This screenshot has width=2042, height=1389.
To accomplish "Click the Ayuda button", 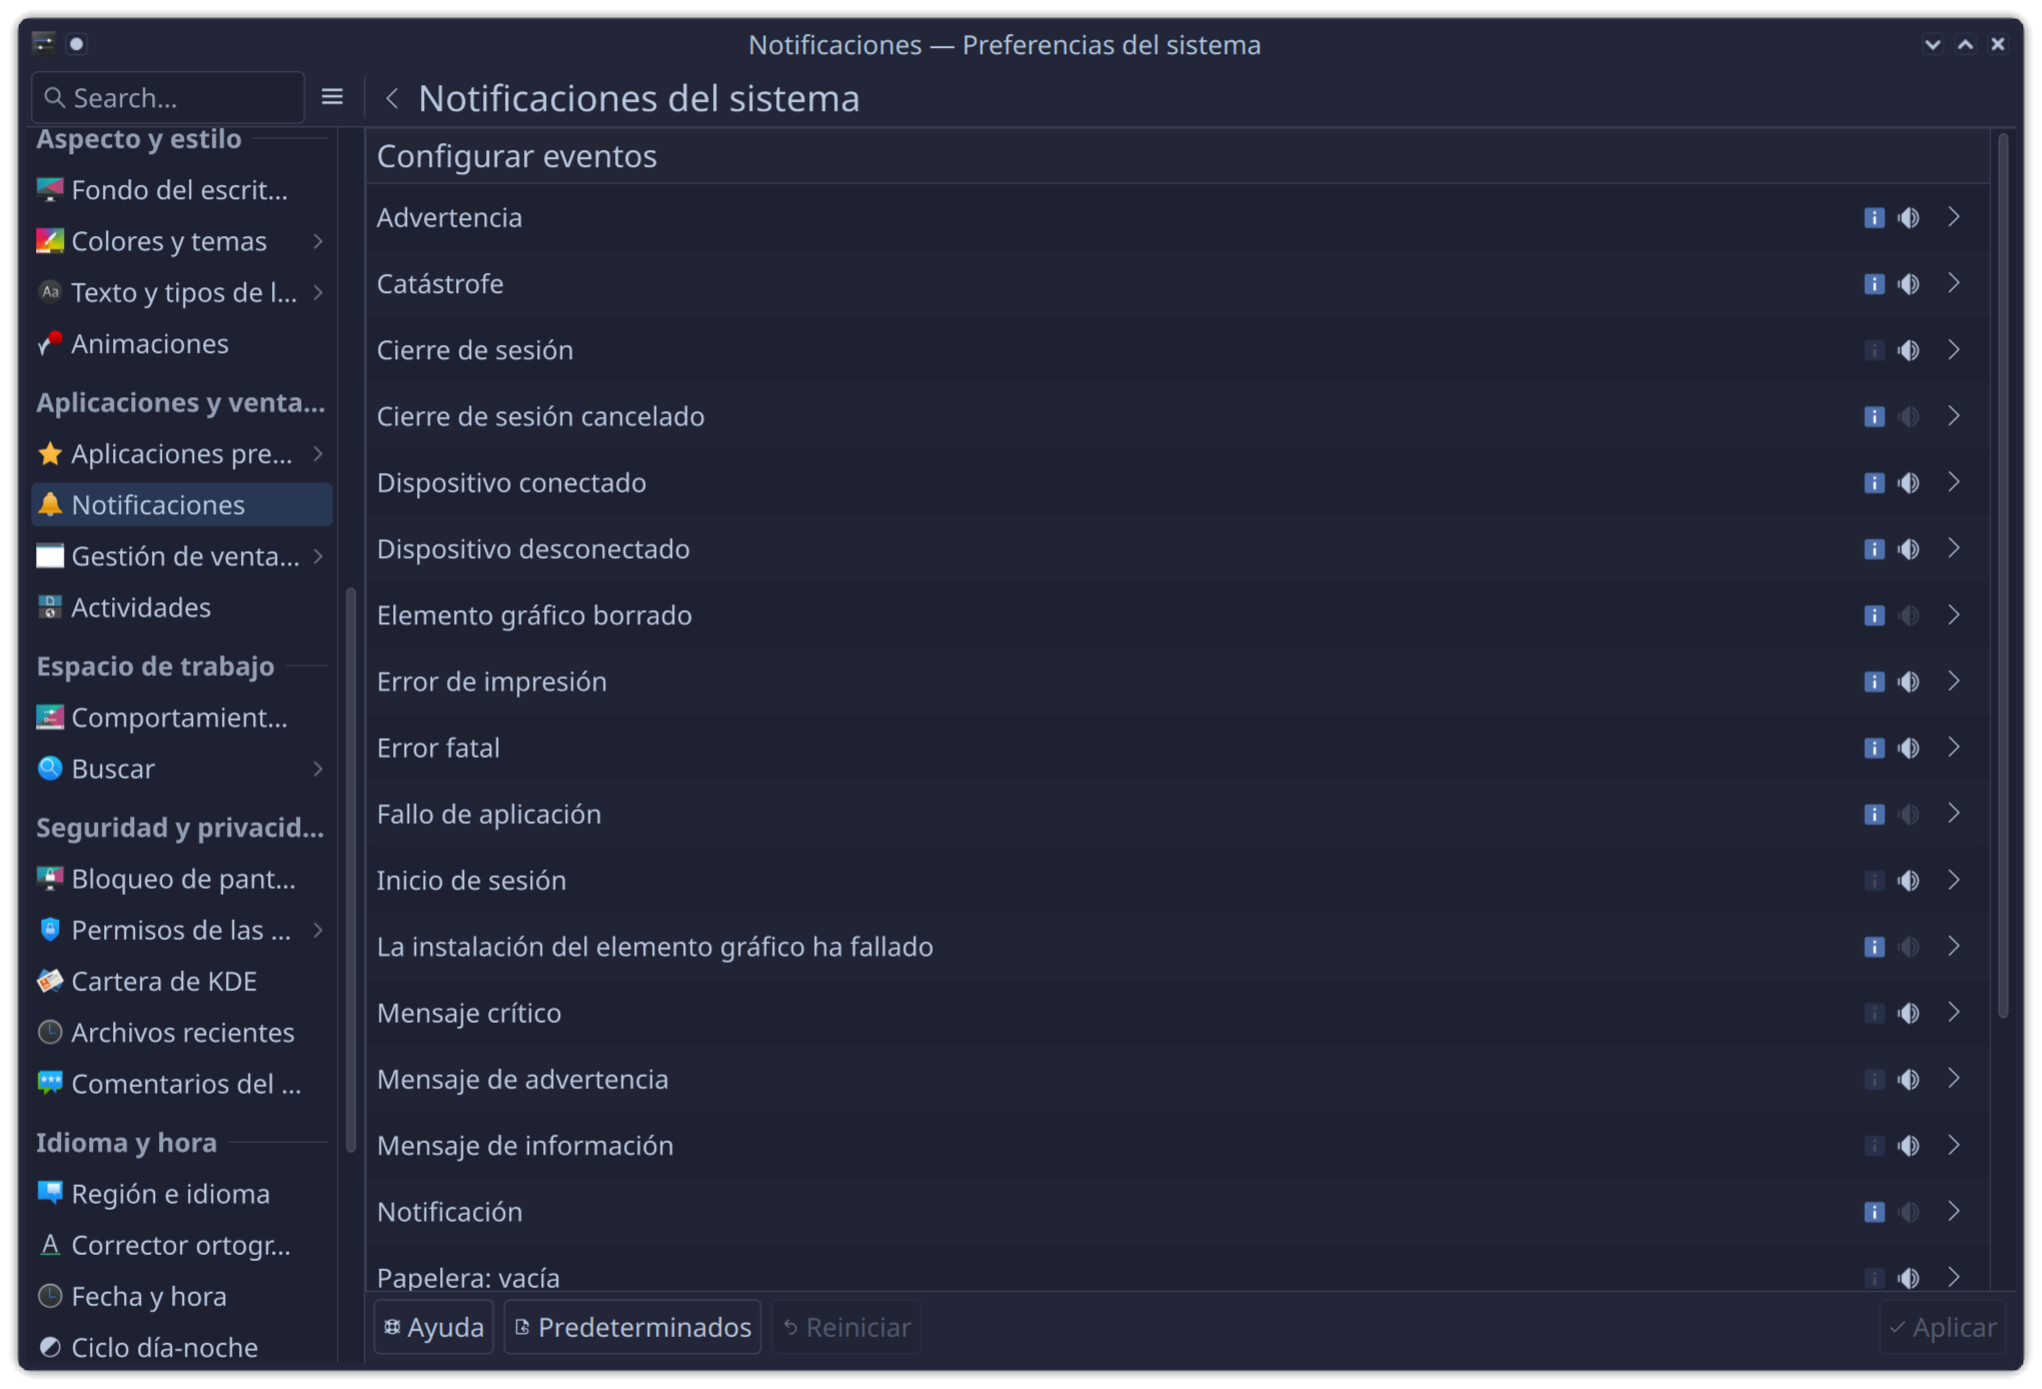I will pos(434,1327).
